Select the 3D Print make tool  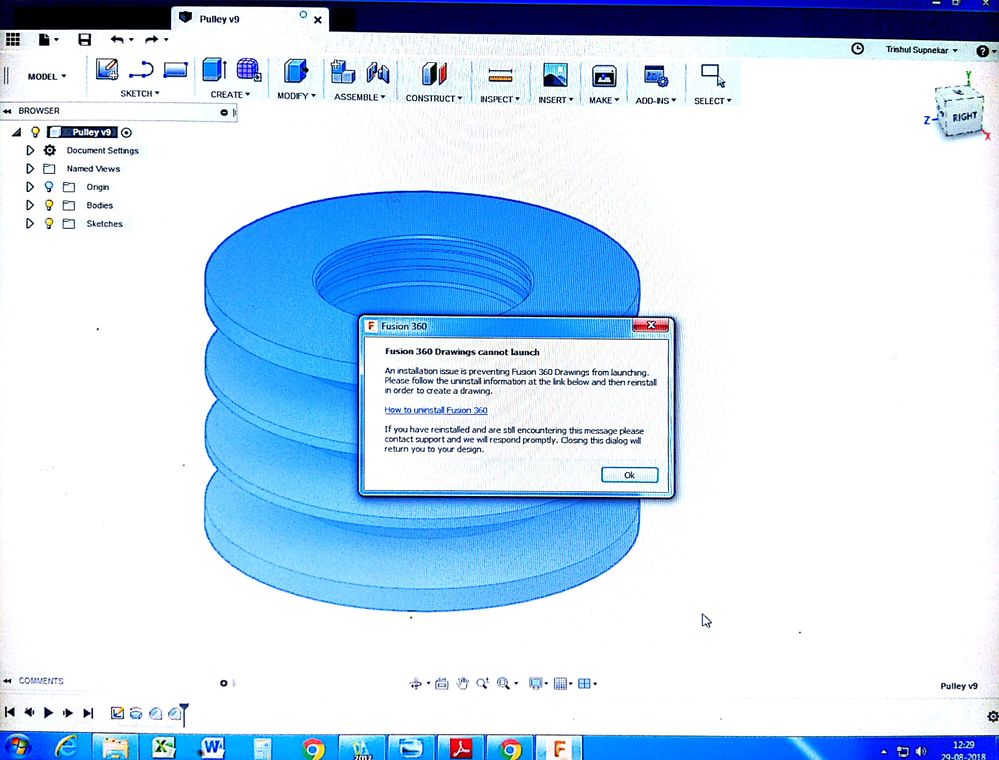pos(603,76)
